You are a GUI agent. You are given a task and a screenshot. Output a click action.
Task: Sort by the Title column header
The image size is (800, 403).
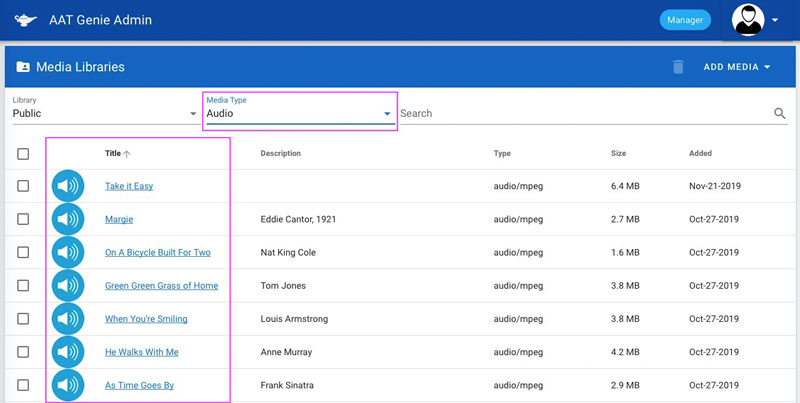(x=113, y=154)
